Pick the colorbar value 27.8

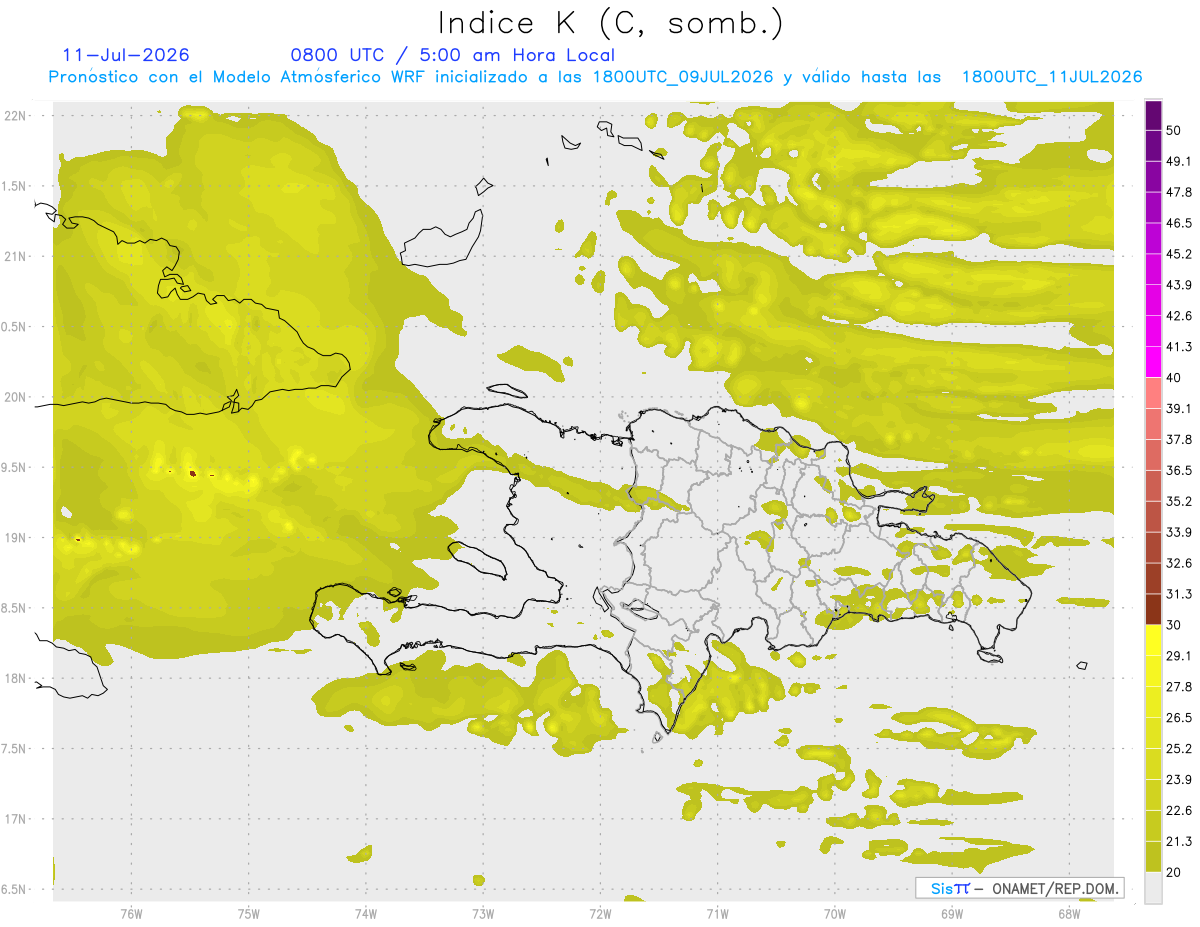(x=1179, y=687)
